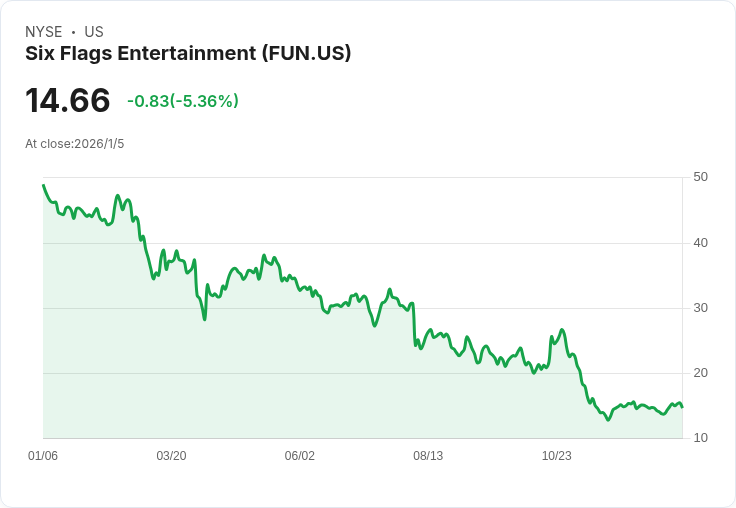Click the 40 value on the price axis
This screenshot has height=508, width=736.
[700, 243]
